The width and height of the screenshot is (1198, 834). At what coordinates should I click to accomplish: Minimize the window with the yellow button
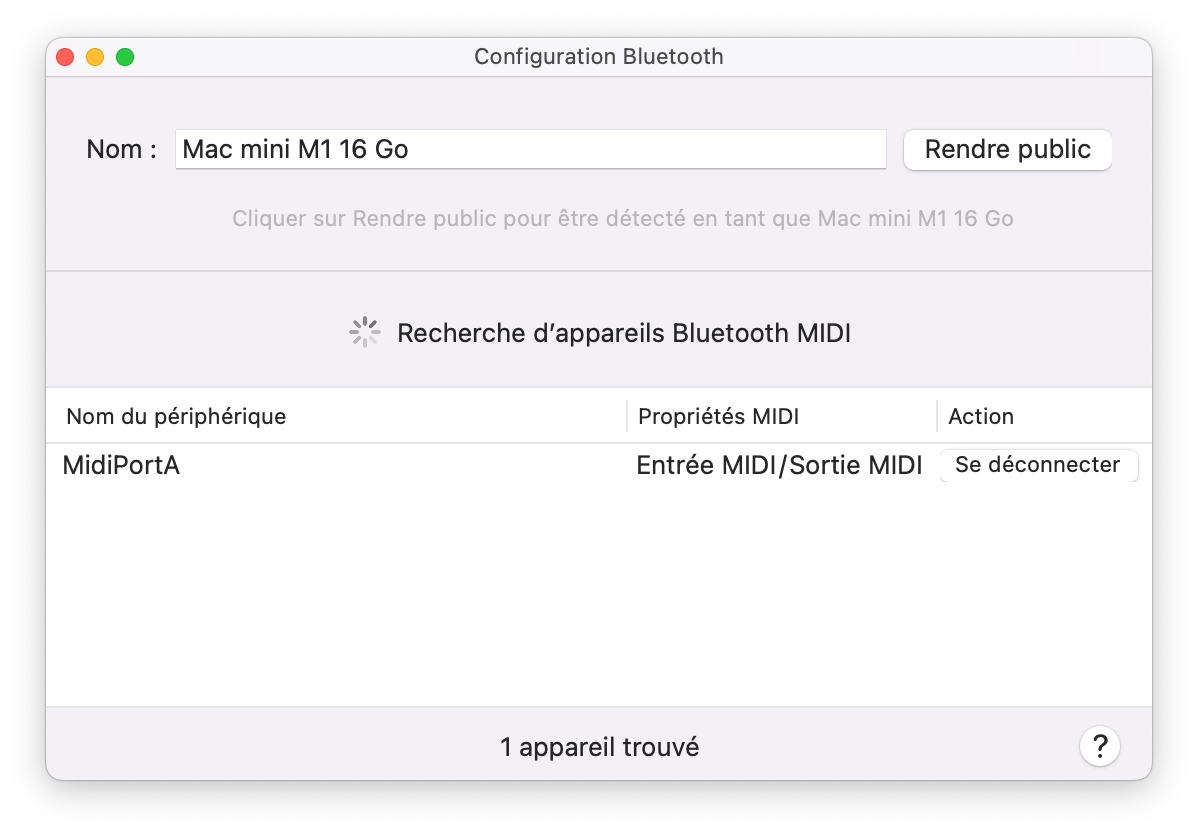96,57
